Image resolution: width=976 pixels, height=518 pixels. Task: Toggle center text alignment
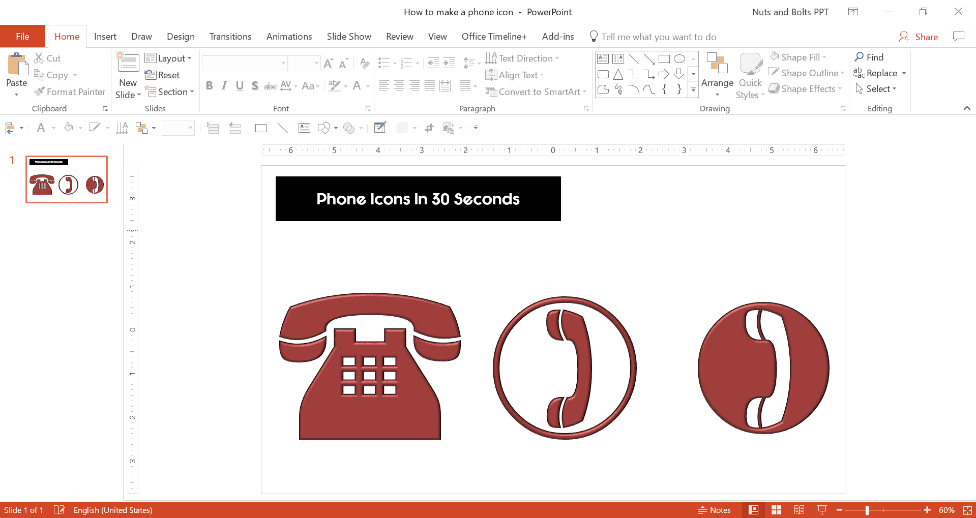pos(399,85)
